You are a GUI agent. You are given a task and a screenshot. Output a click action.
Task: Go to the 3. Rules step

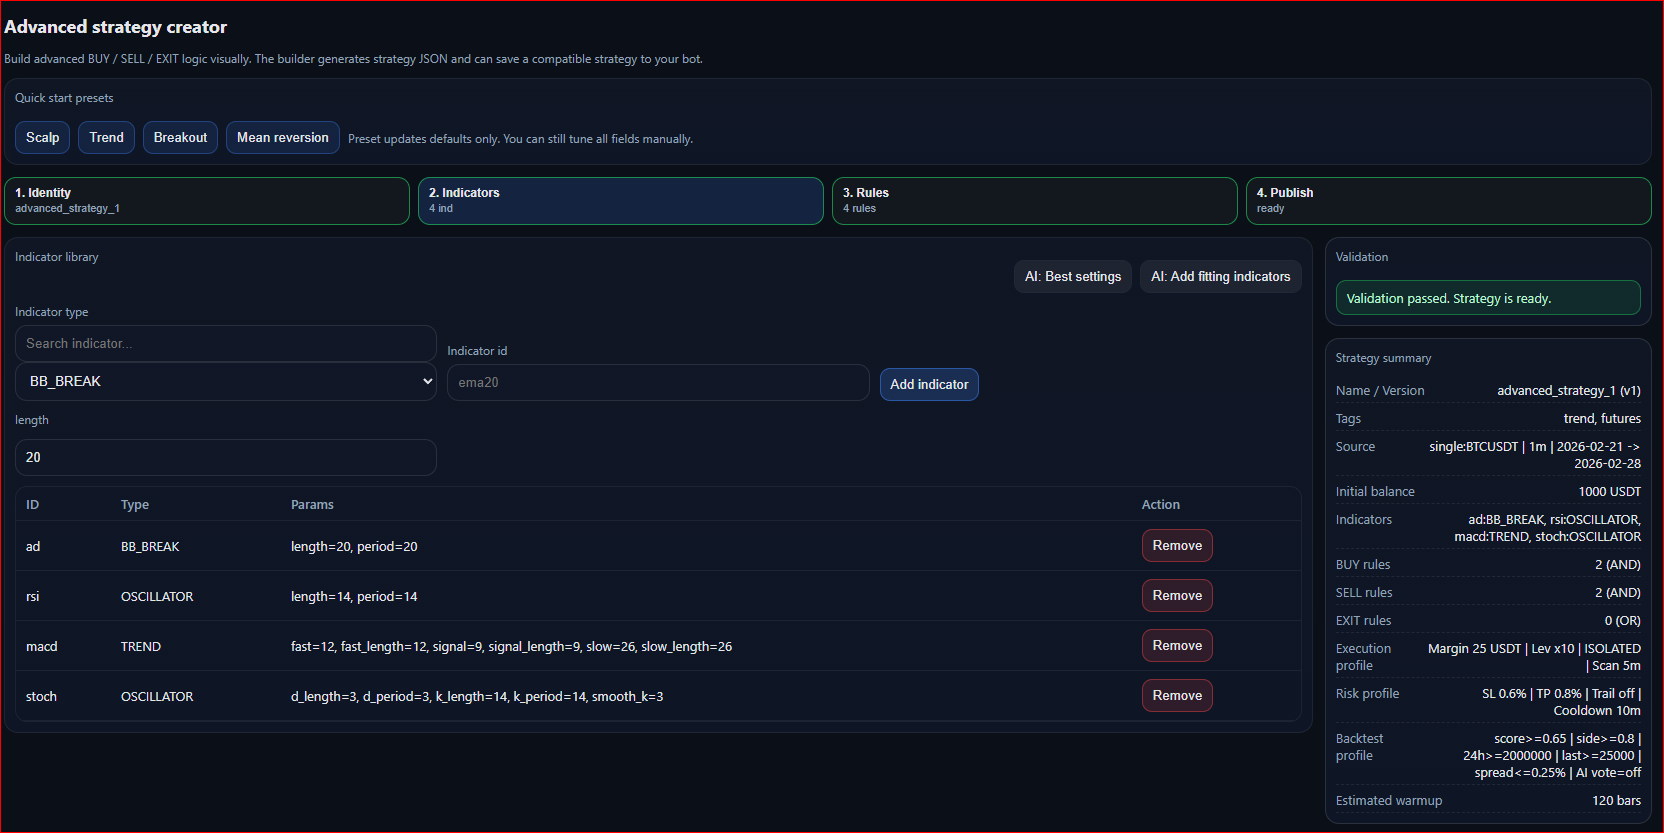(1034, 201)
